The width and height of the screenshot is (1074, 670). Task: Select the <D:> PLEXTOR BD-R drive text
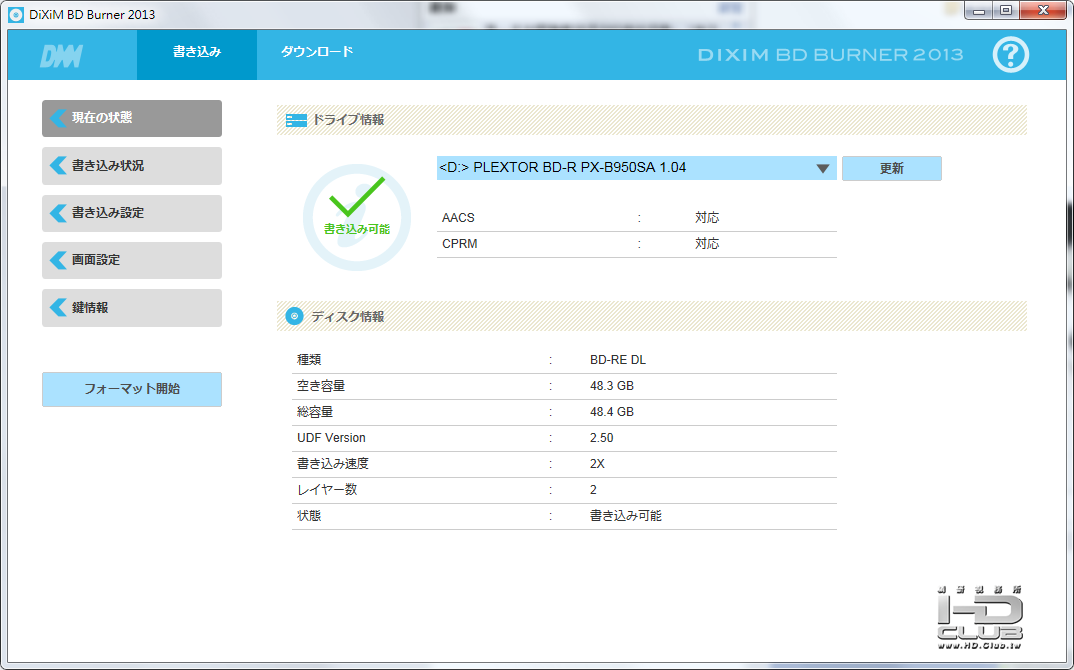562,168
